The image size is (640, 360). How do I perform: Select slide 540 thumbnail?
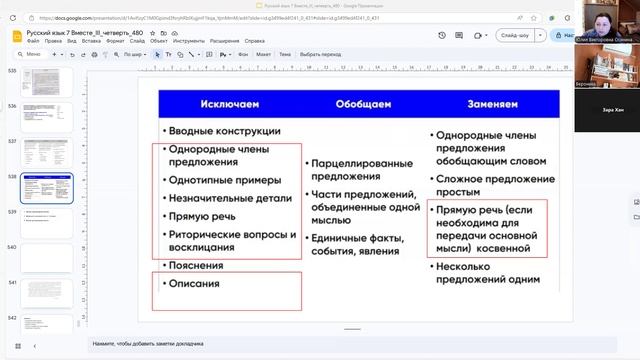47,259
